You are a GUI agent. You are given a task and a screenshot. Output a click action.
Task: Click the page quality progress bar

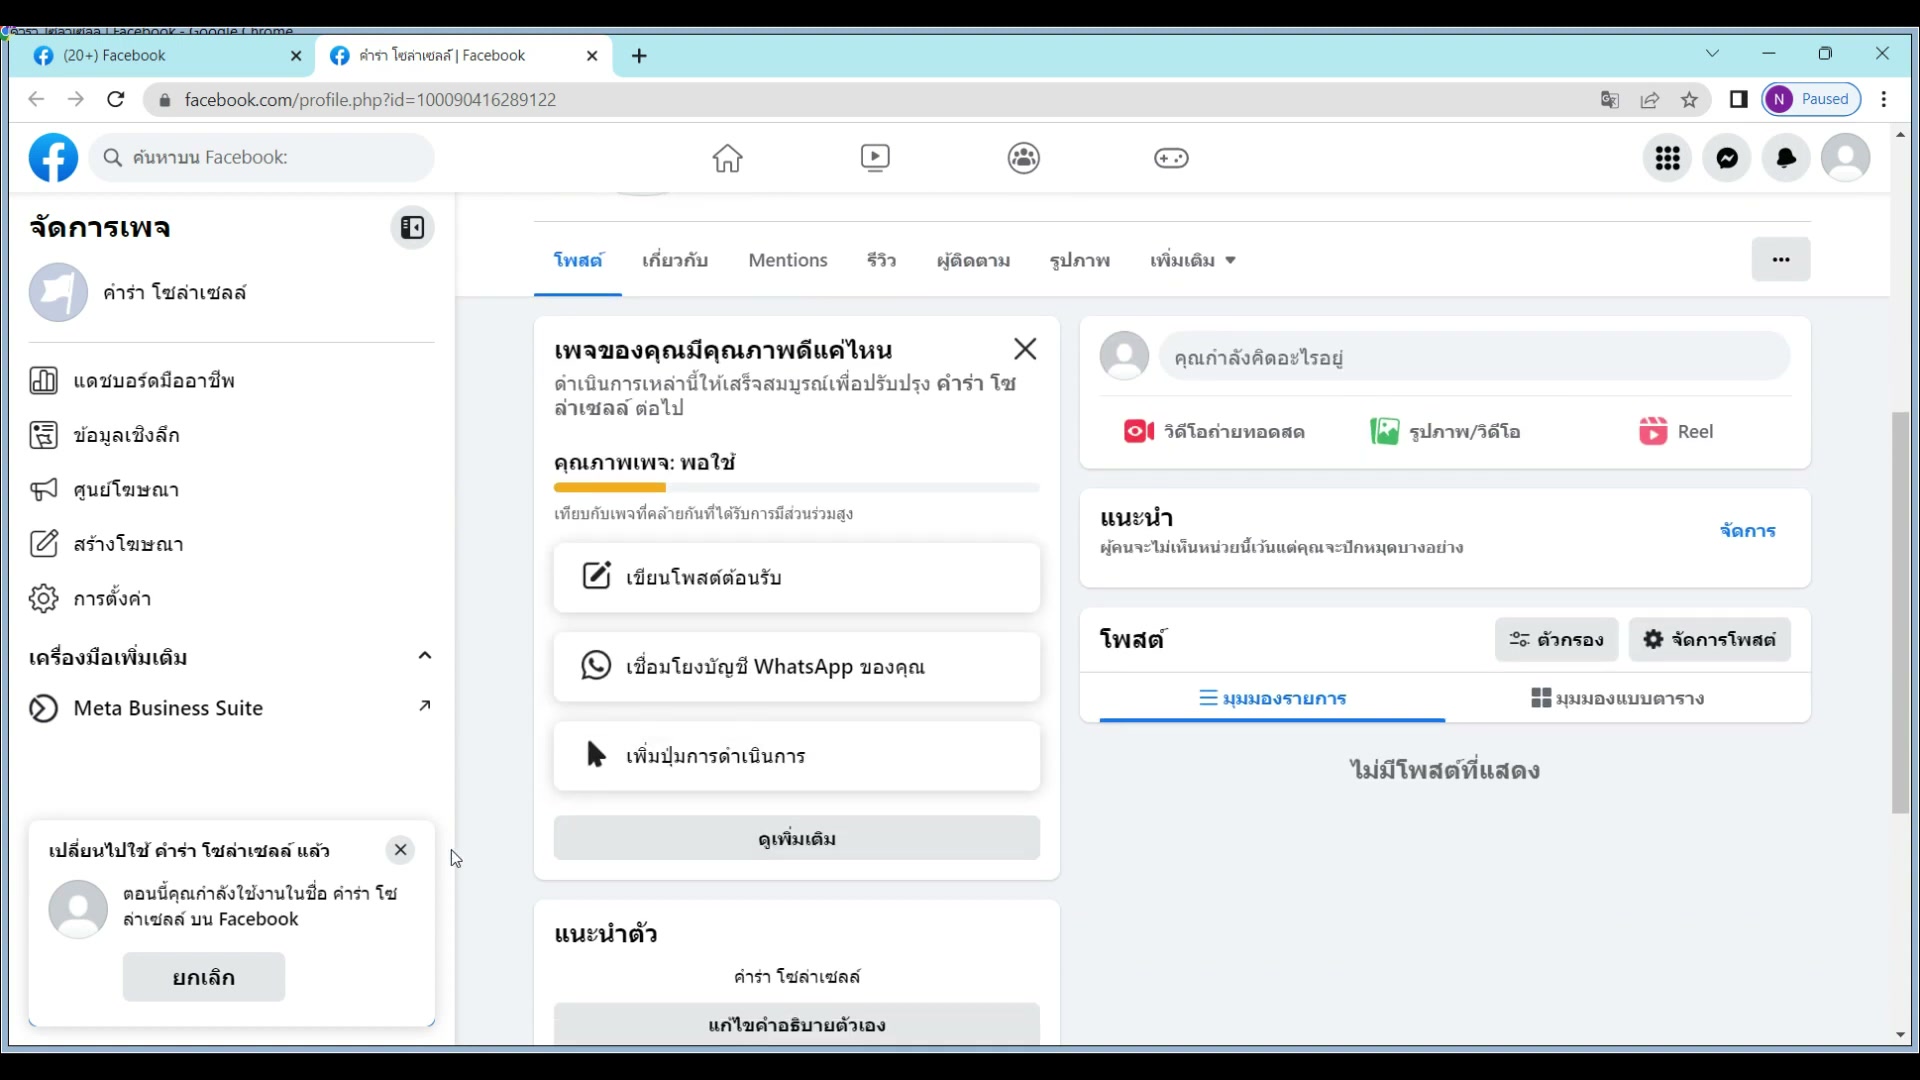796,488
